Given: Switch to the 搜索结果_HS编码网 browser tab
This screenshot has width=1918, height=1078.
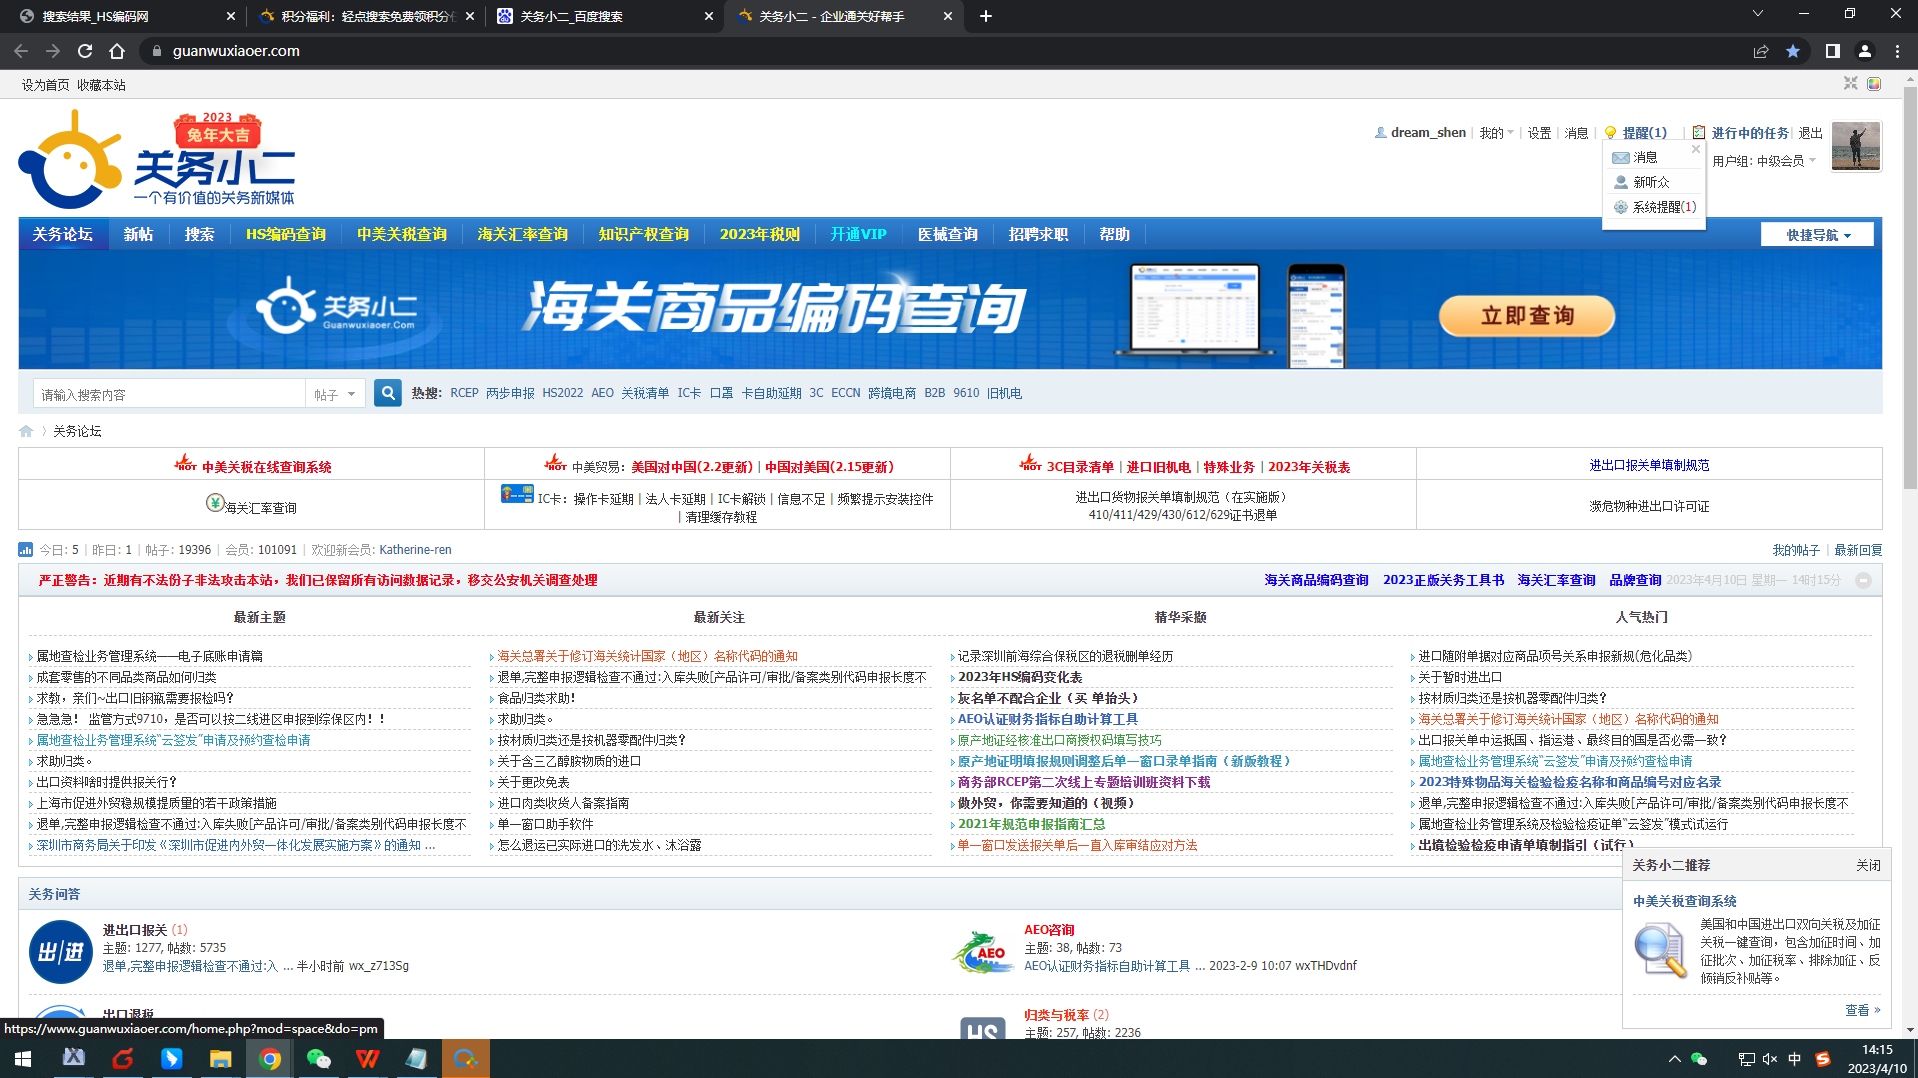Looking at the screenshot, I should coord(121,16).
